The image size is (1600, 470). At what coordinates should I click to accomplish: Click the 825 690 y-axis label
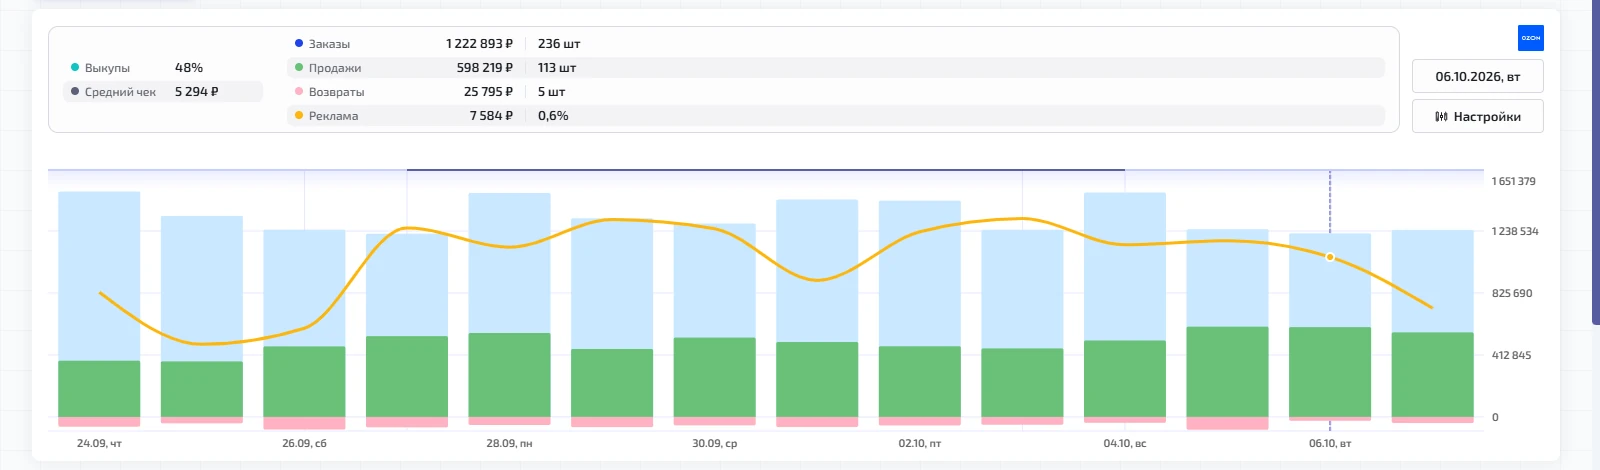1512,293
